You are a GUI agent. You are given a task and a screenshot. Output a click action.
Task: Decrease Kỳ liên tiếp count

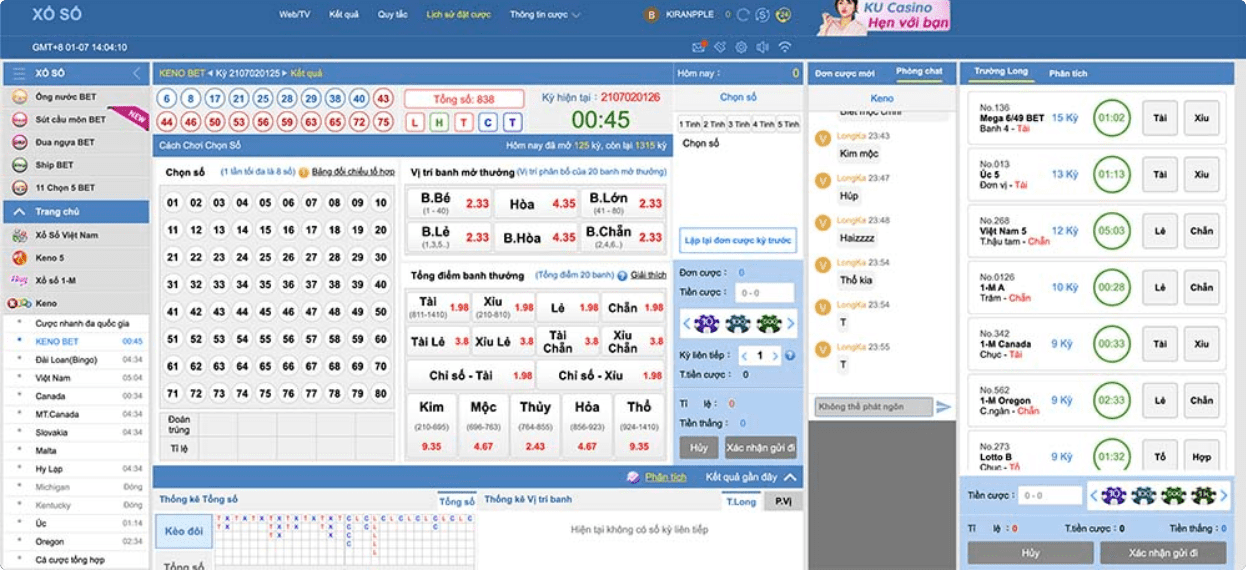coord(743,355)
